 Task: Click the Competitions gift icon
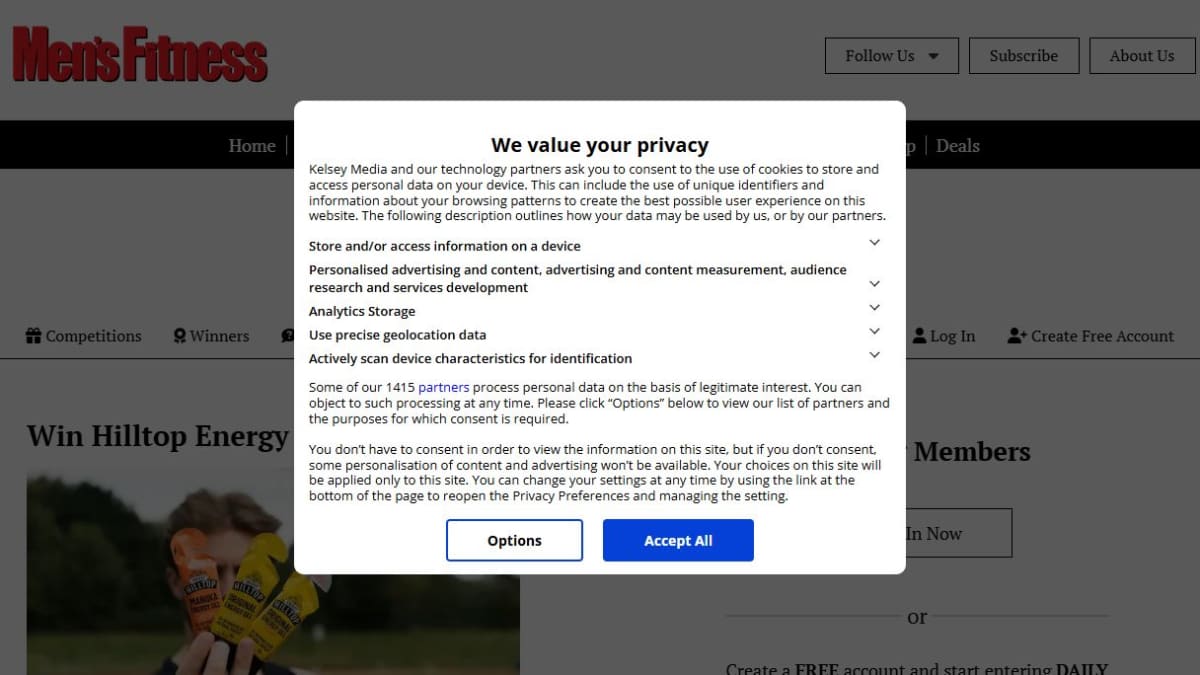coord(34,336)
